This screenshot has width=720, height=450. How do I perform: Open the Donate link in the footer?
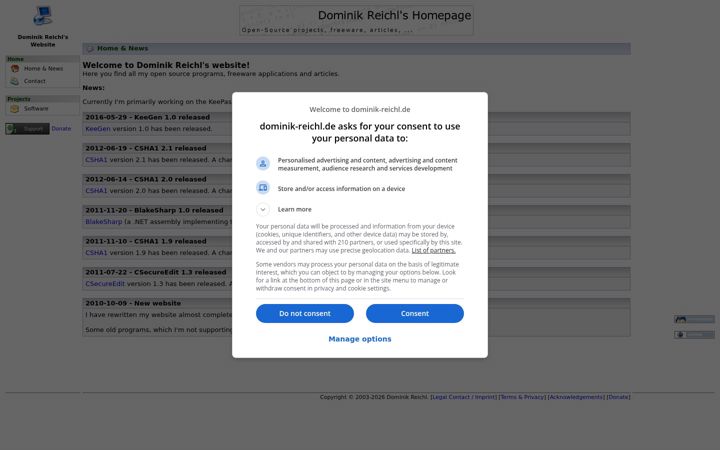click(x=619, y=397)
